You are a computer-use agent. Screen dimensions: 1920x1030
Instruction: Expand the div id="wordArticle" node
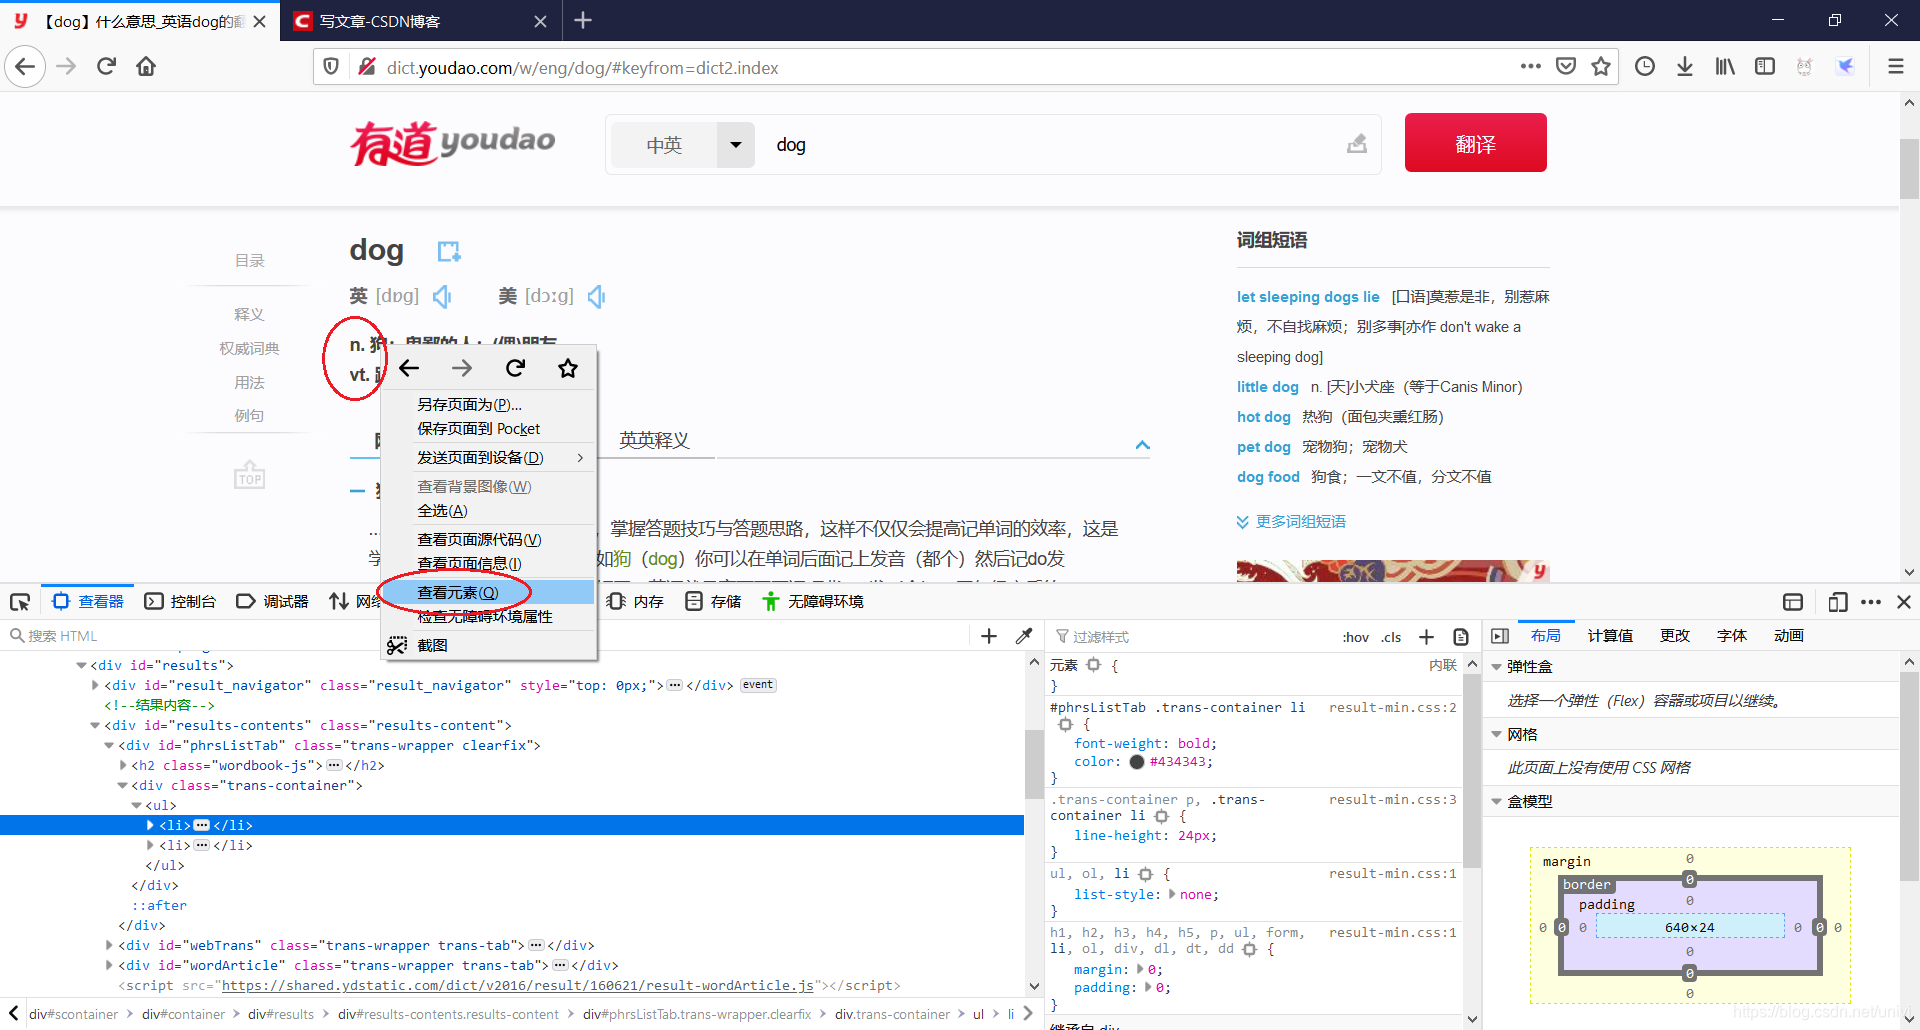(109, 965)
